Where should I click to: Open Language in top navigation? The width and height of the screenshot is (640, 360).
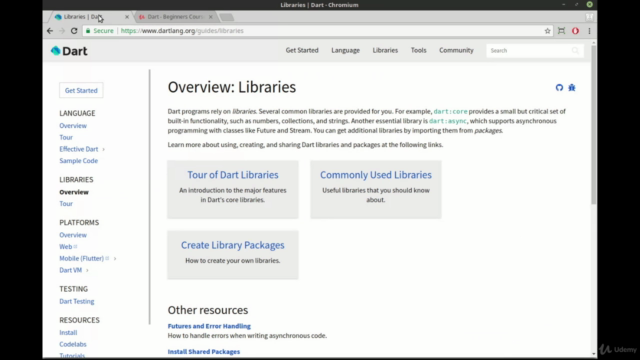[x=345, y=50]
